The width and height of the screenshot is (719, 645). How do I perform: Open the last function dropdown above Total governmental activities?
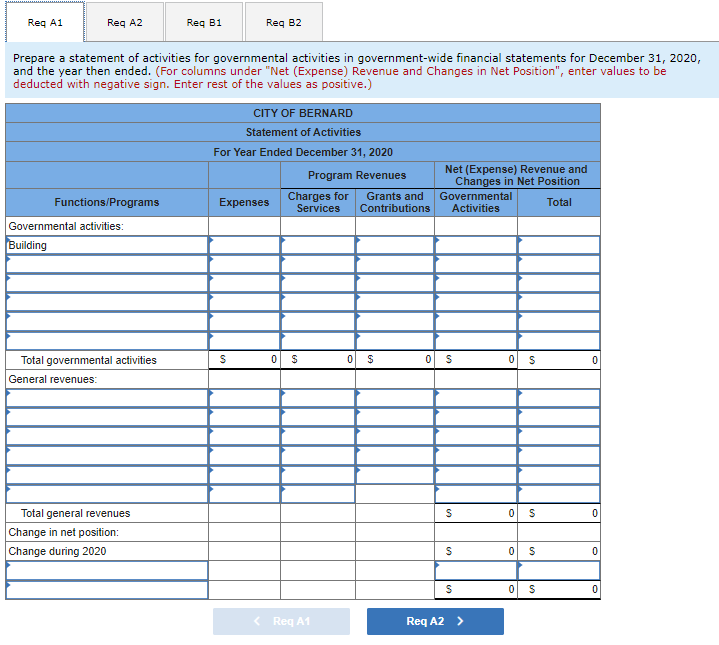coord(107,341)
